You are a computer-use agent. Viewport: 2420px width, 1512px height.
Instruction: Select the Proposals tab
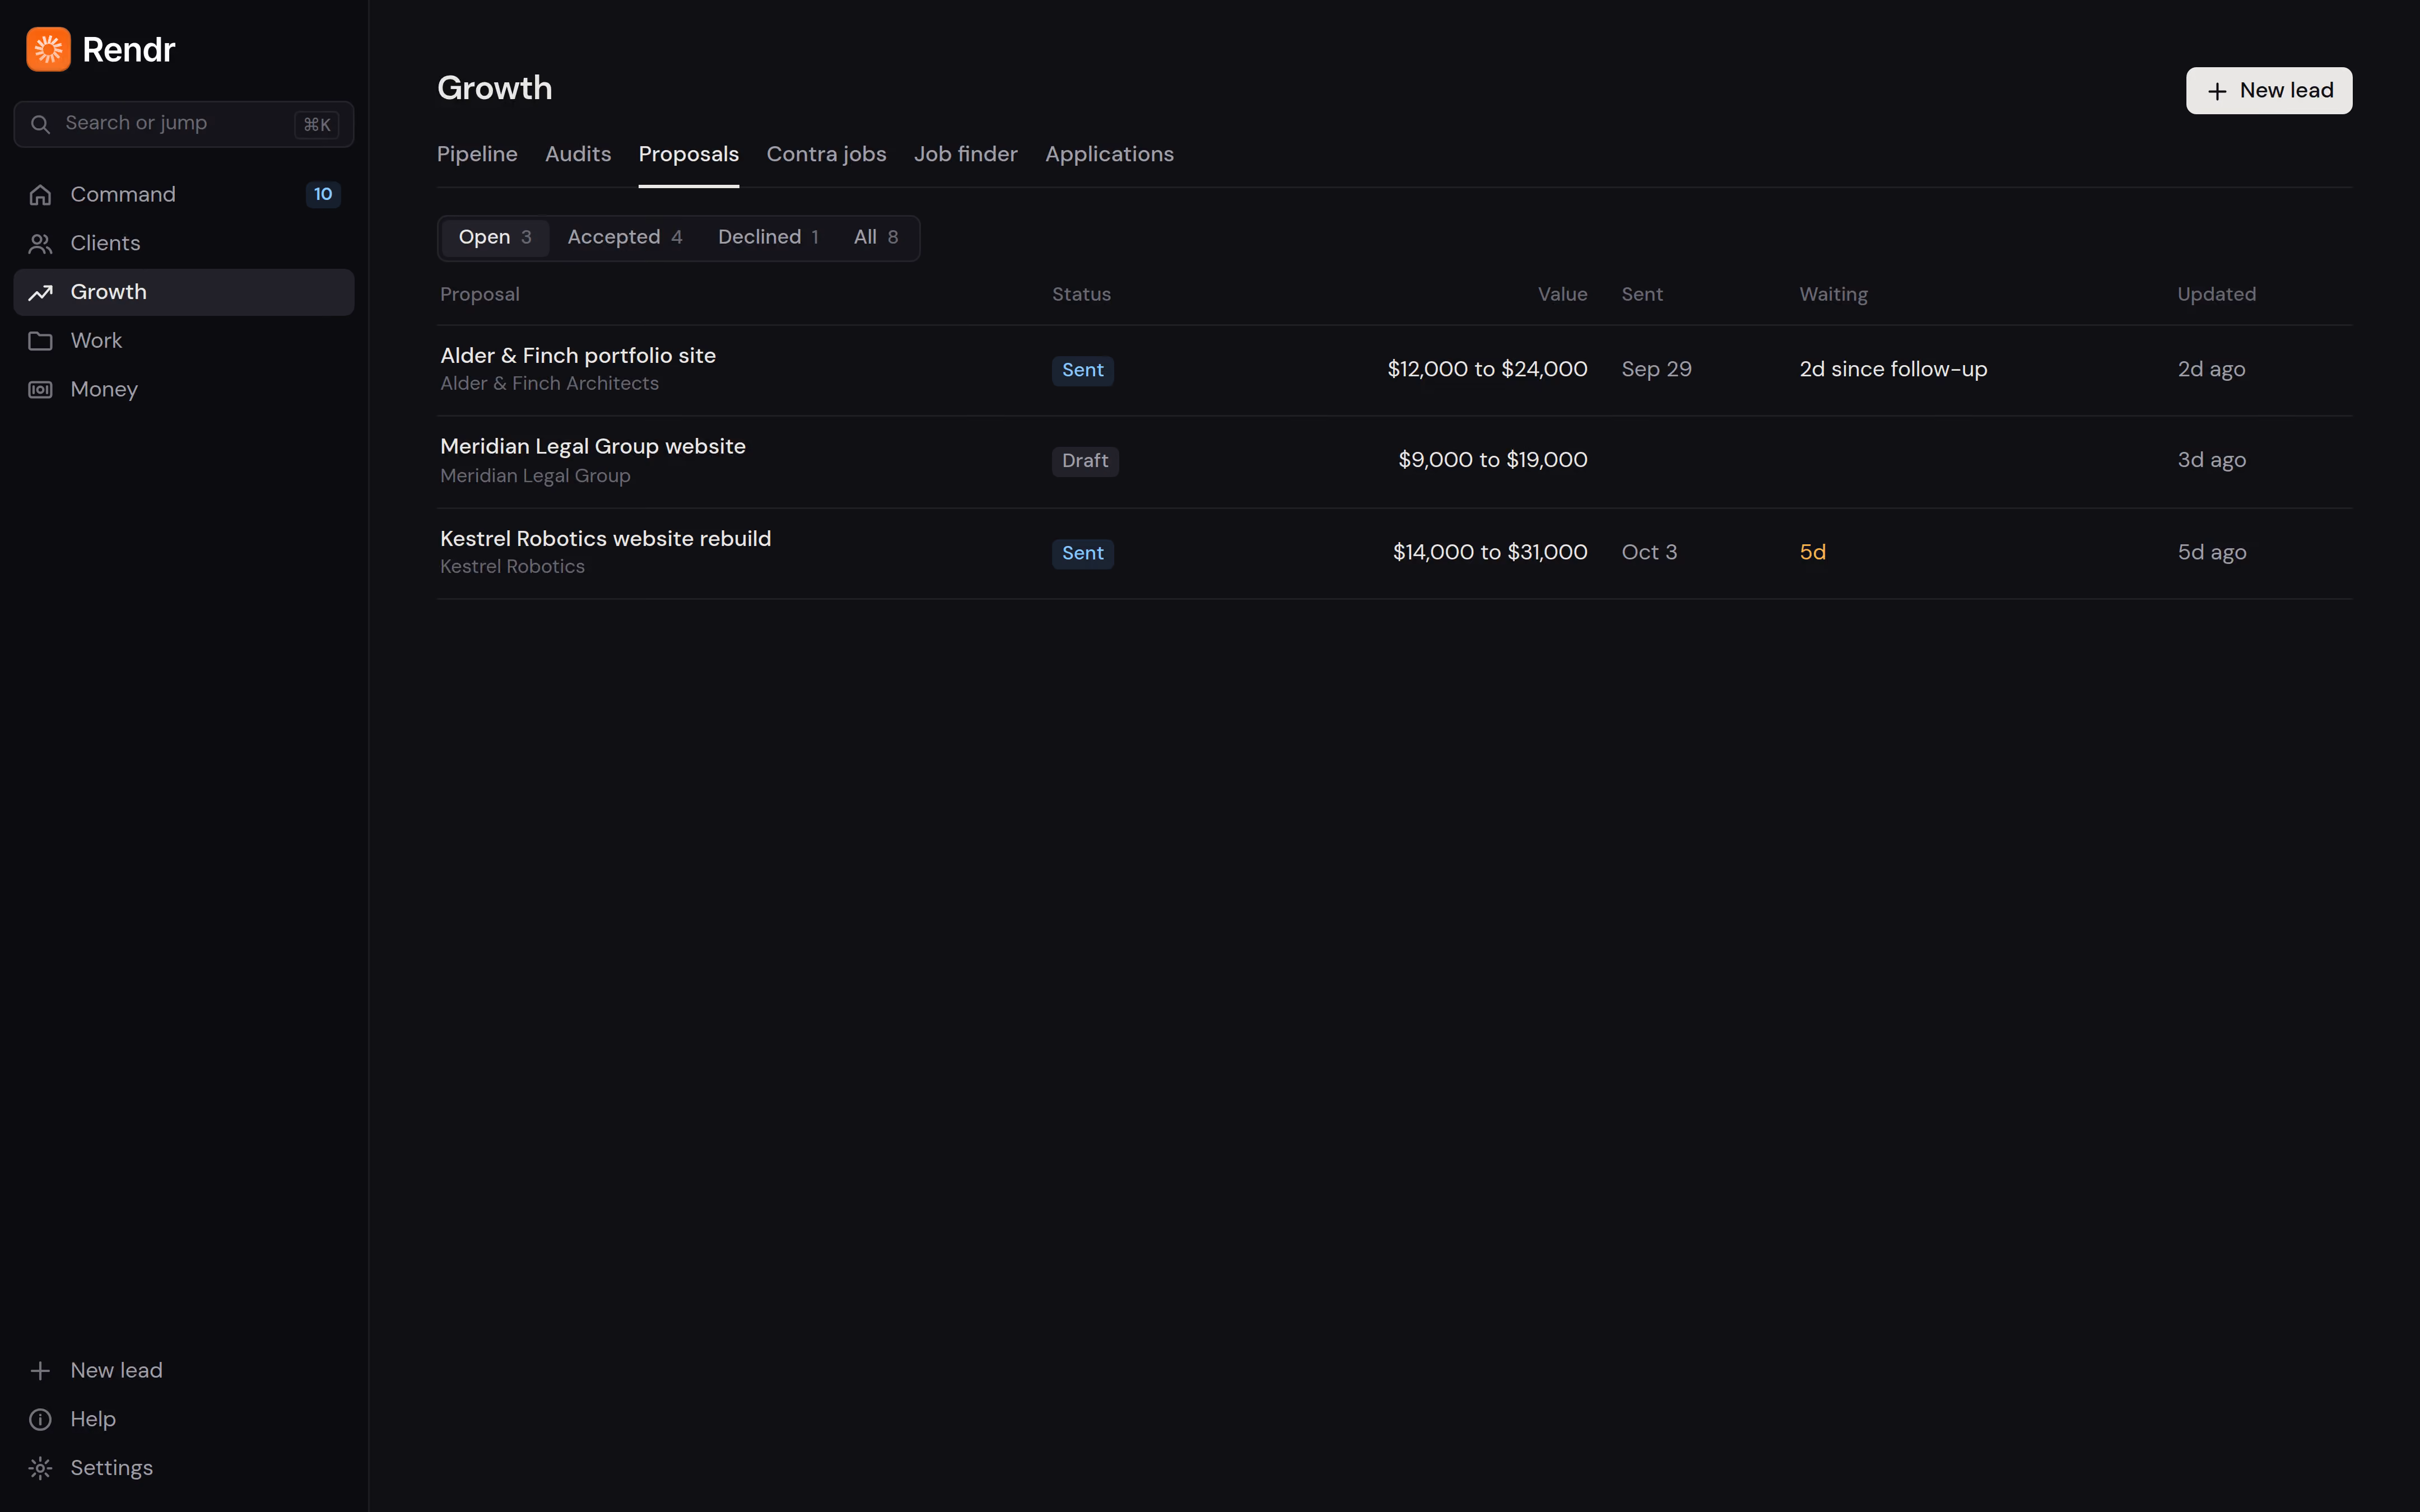click(x=688, y=154)
